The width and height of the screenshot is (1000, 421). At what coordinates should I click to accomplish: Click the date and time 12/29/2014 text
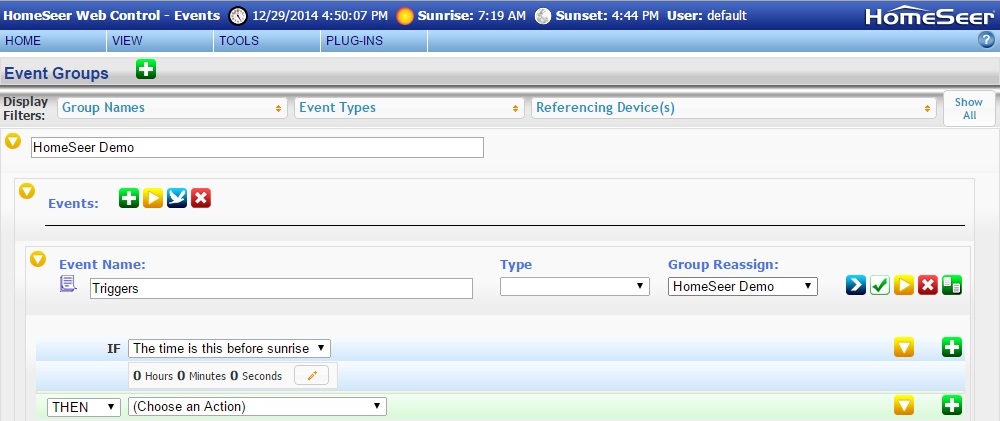pos(320,15)
